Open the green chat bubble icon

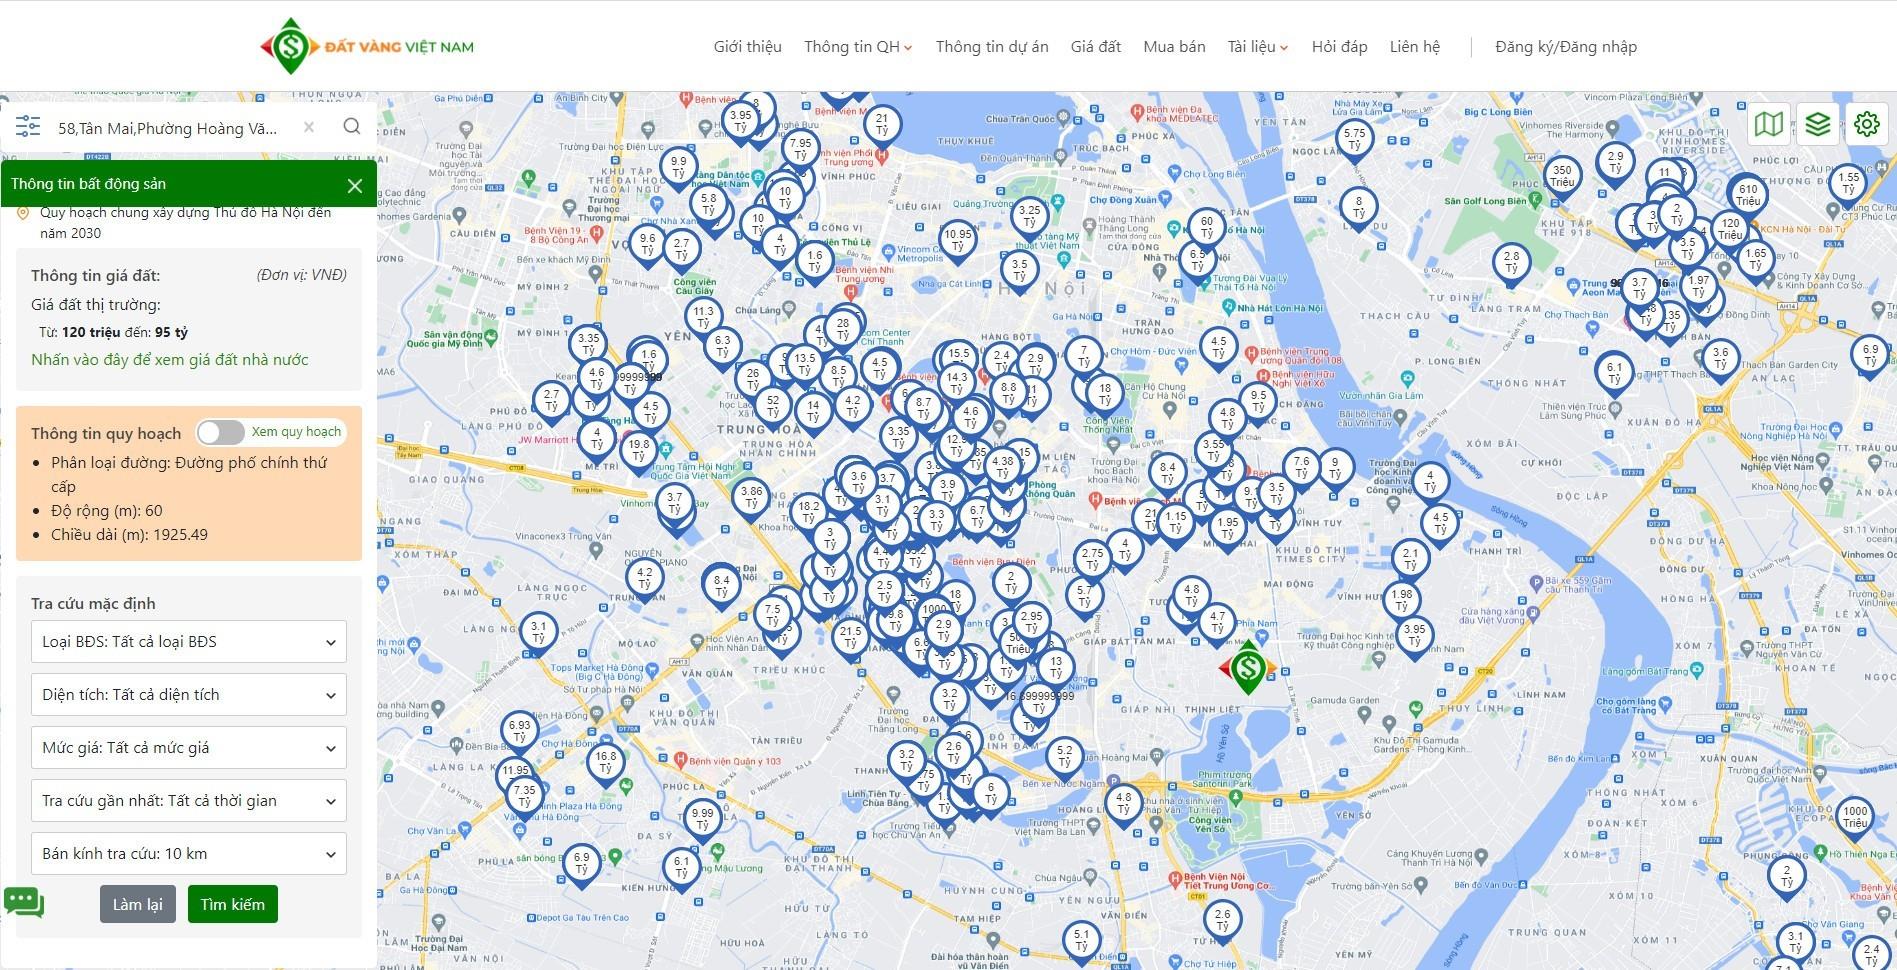click(x=24, y=901)
